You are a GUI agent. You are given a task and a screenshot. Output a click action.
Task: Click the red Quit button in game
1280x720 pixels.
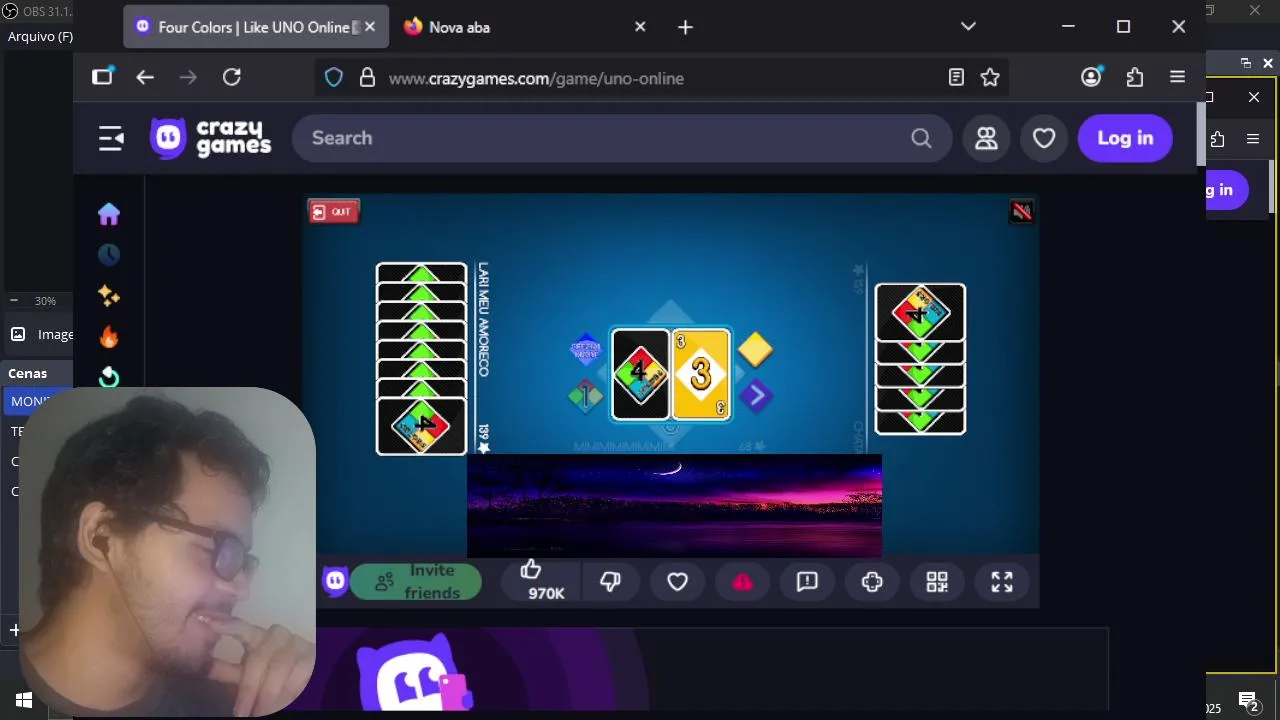click(333, 211)
